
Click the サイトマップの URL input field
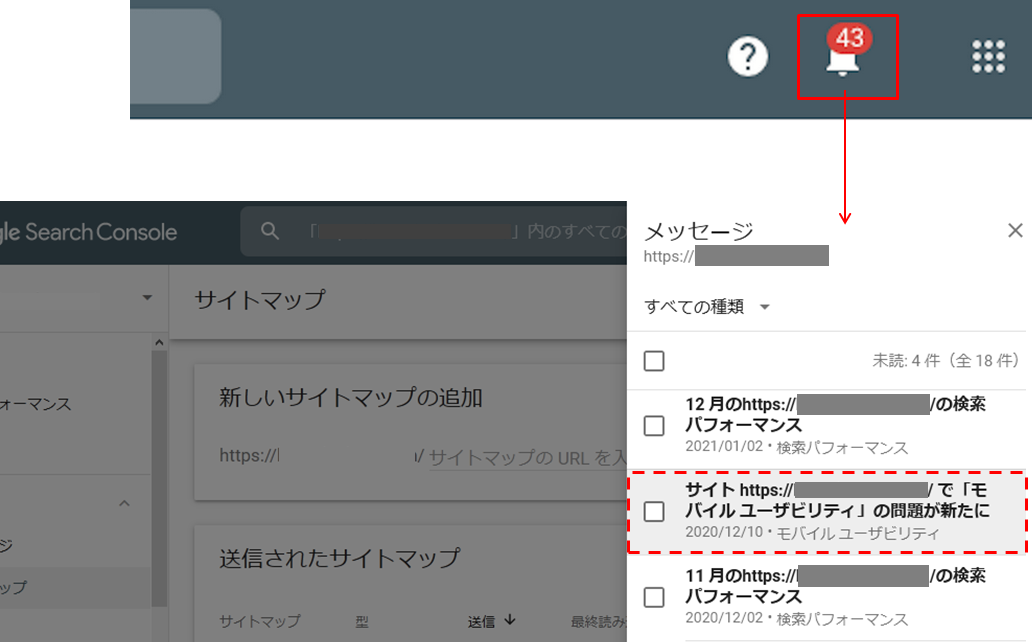click(x=527, y=457)
